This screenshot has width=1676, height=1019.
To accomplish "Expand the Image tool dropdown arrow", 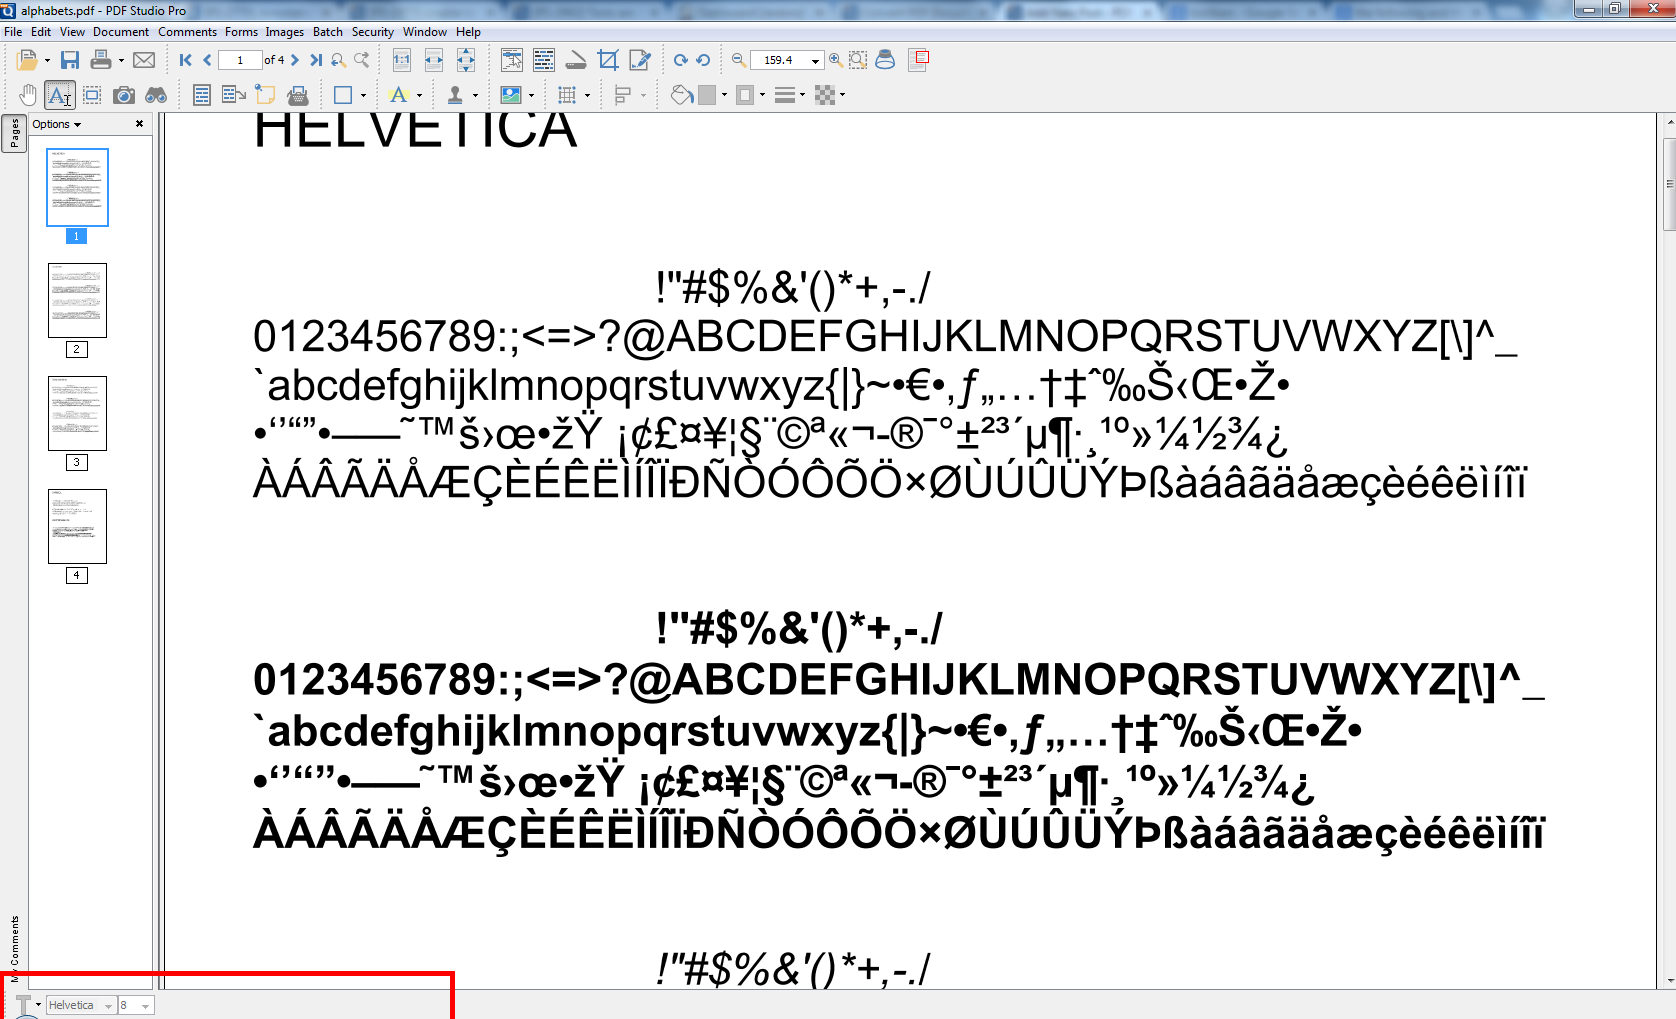I will (531, 96).
